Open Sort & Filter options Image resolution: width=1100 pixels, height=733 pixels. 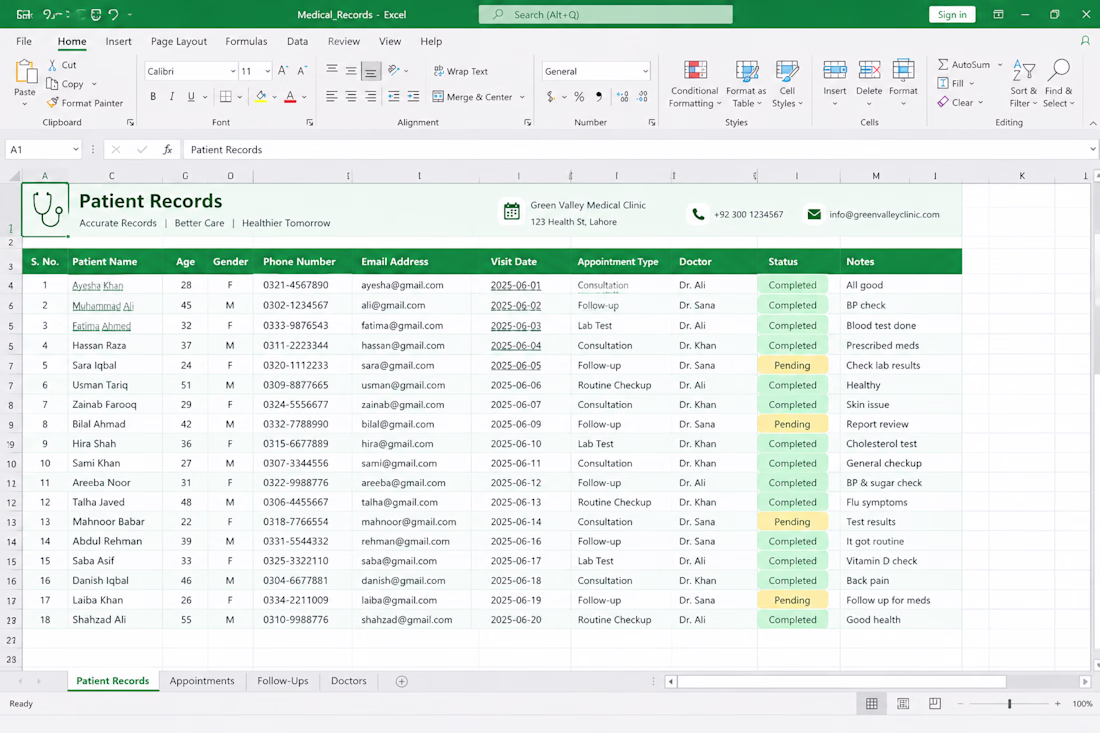coord(1024,83)
